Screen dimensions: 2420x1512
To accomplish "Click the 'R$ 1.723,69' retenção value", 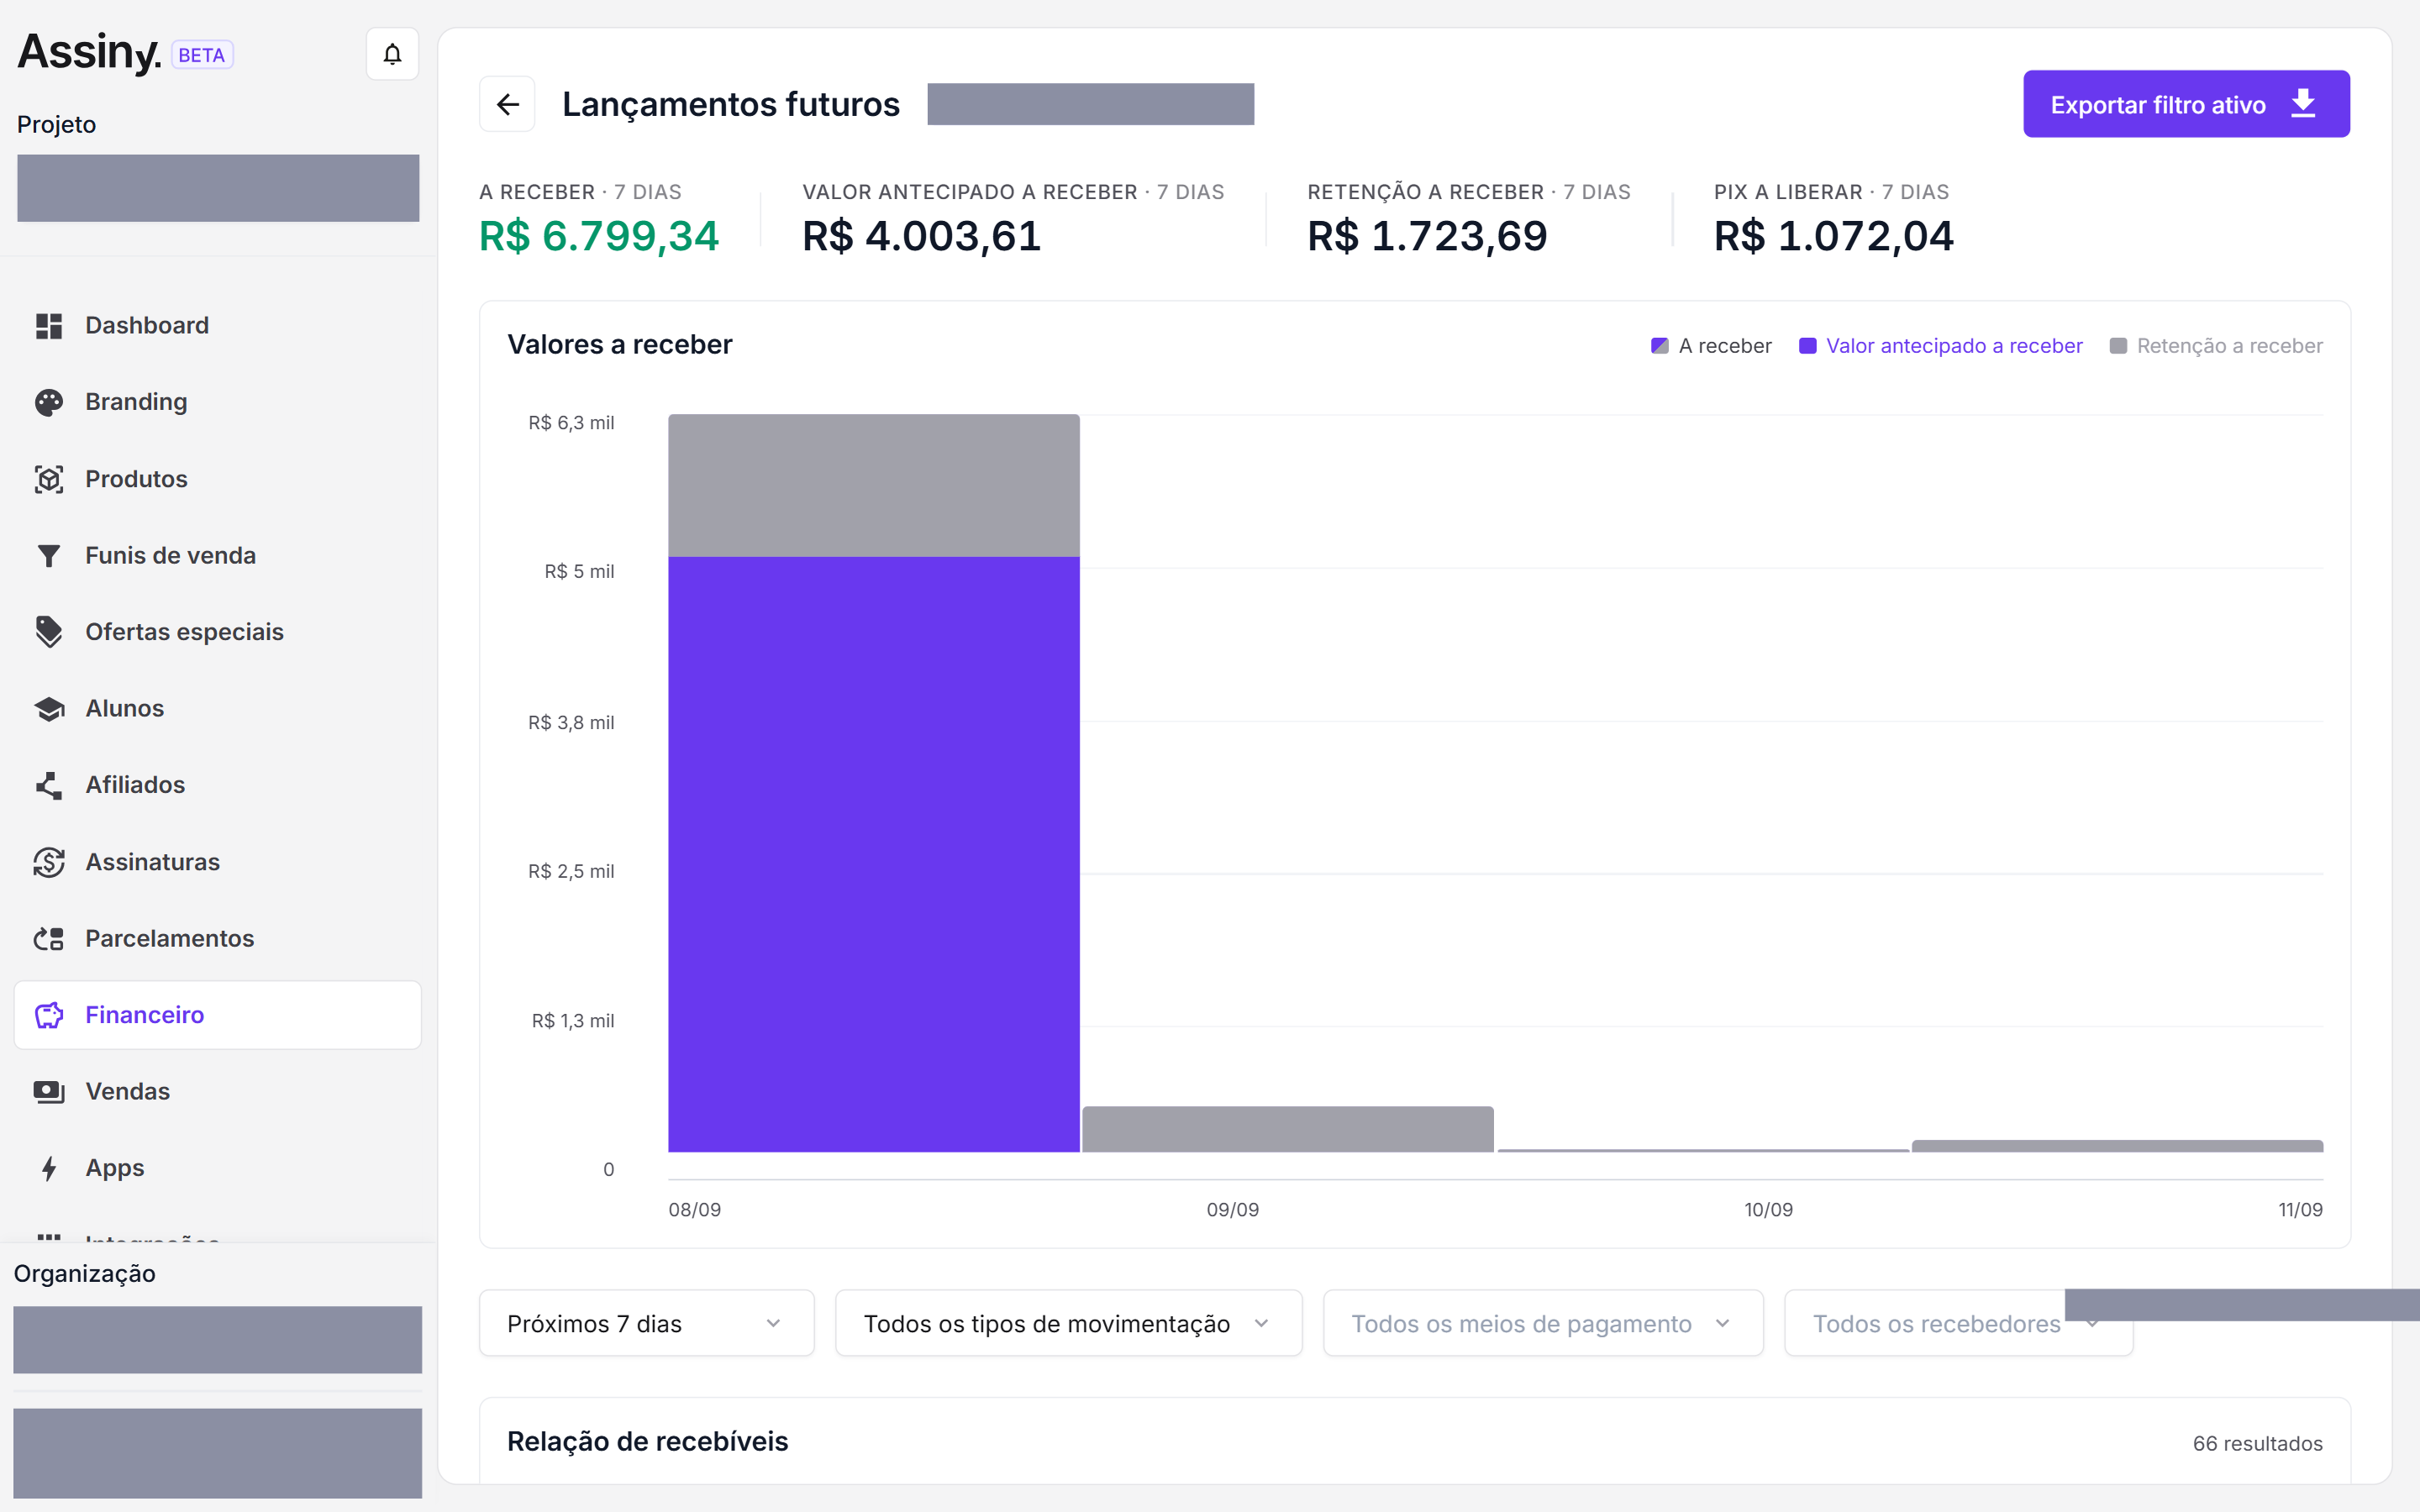I will point(1428,236).
